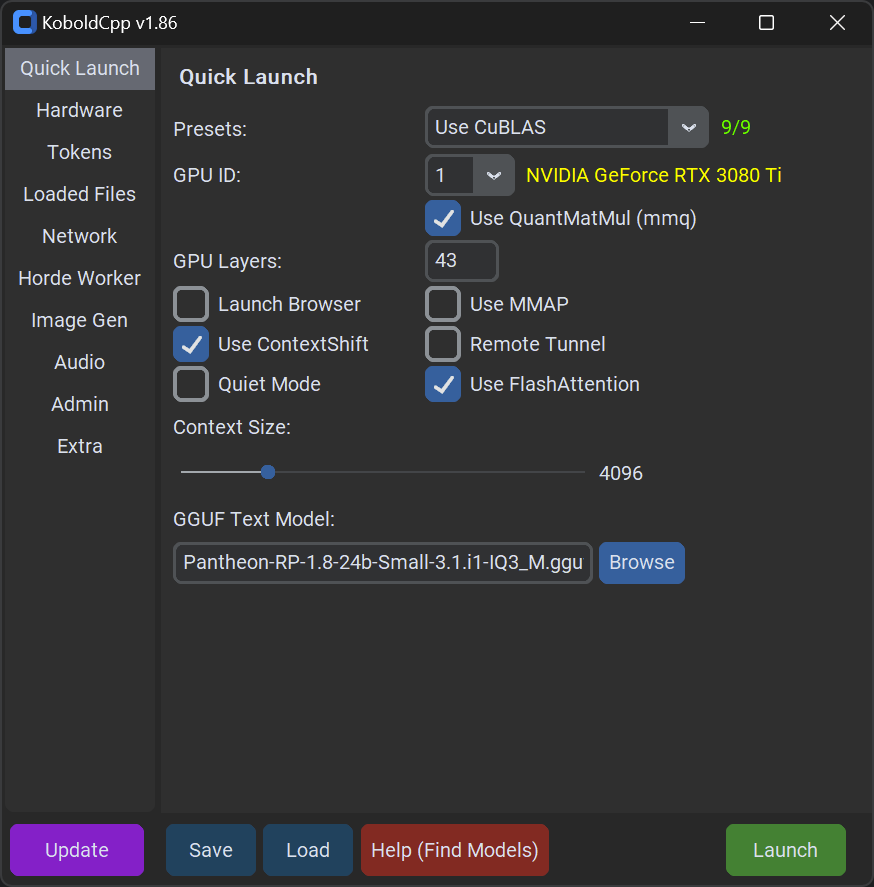The image size is (874, 887).
Task: Open the Admin tab
Action: [80, 404]
